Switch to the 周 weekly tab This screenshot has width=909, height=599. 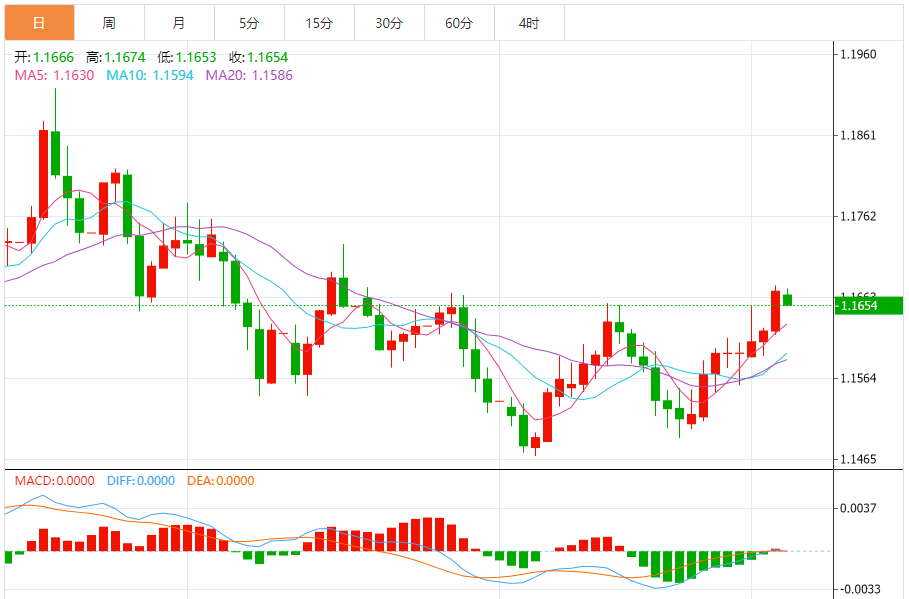coord(110,23)
